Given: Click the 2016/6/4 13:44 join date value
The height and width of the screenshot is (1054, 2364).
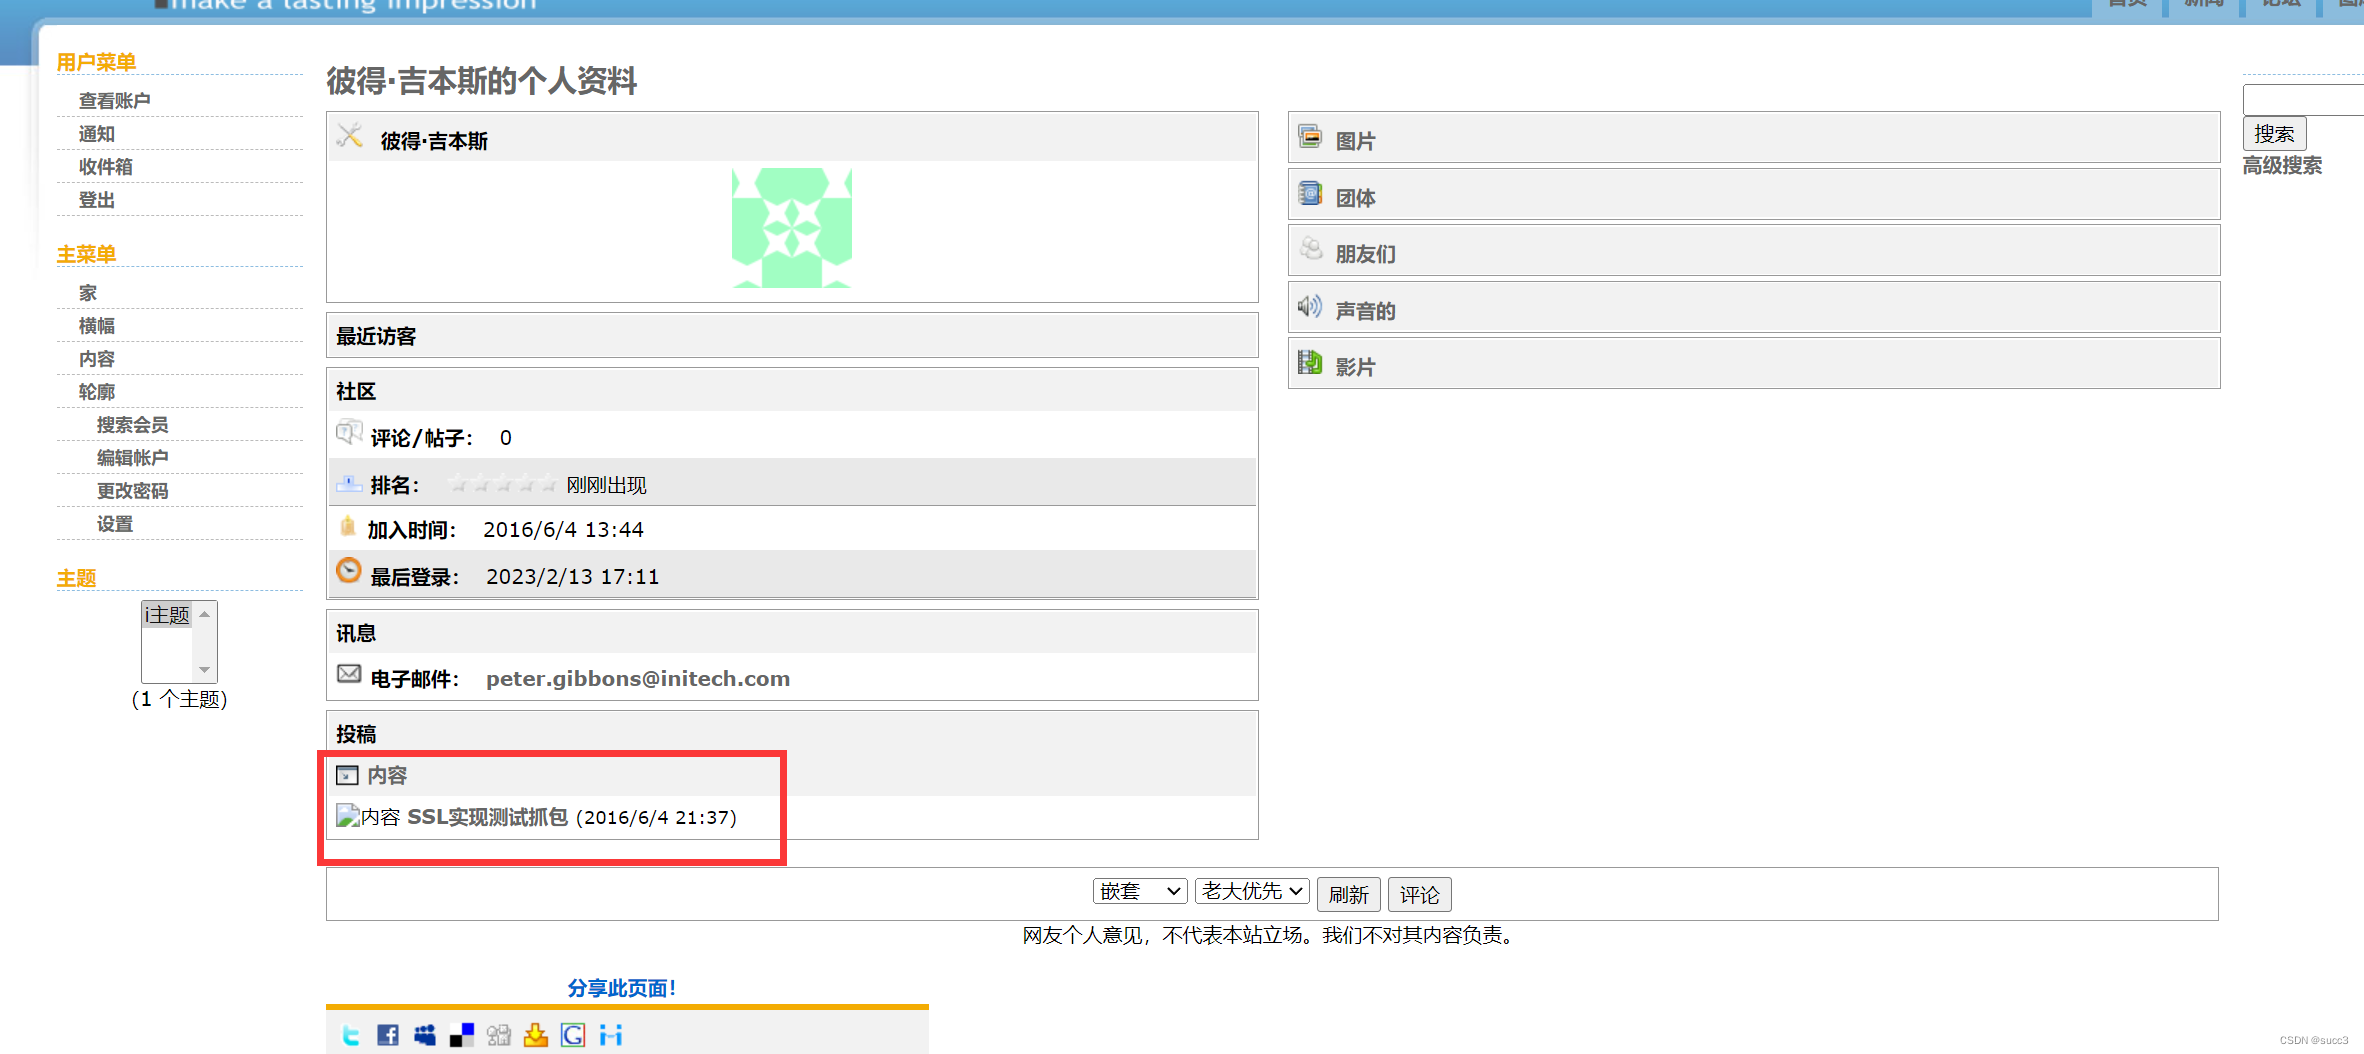Looking at the screenshot, I should click(x=563, y=530).
